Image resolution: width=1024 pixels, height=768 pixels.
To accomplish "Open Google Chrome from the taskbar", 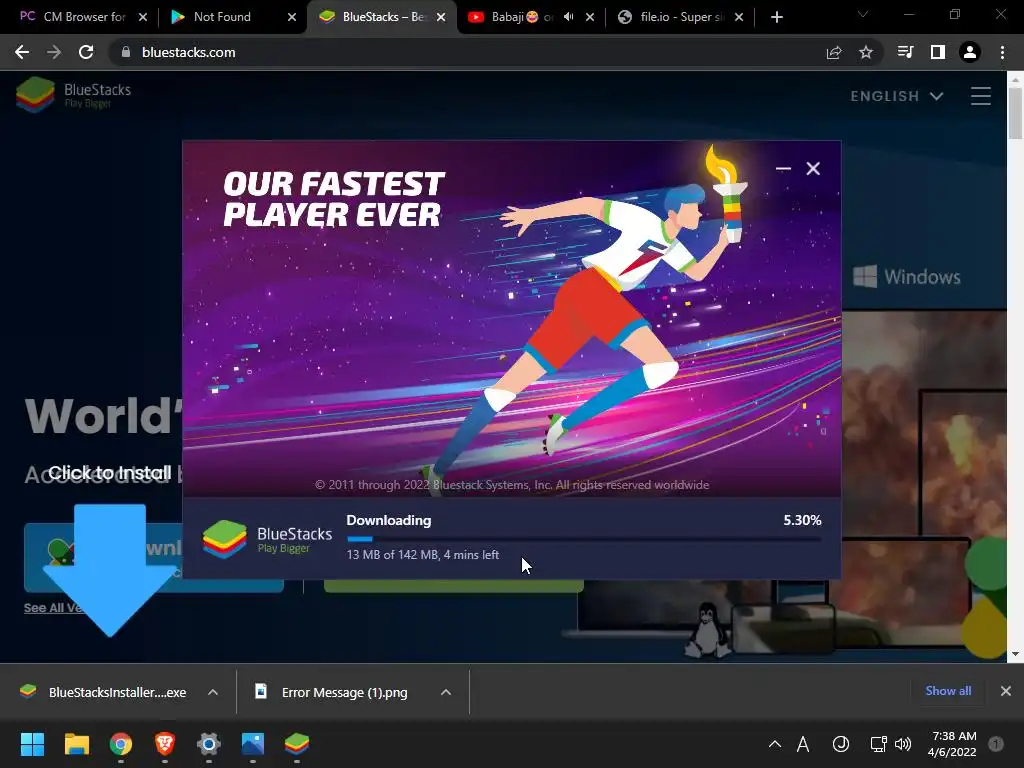I will (121, 744).
